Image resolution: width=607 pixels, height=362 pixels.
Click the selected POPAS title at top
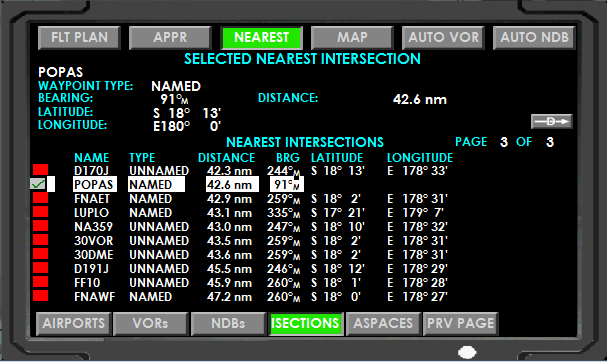(x=60, y=72)
